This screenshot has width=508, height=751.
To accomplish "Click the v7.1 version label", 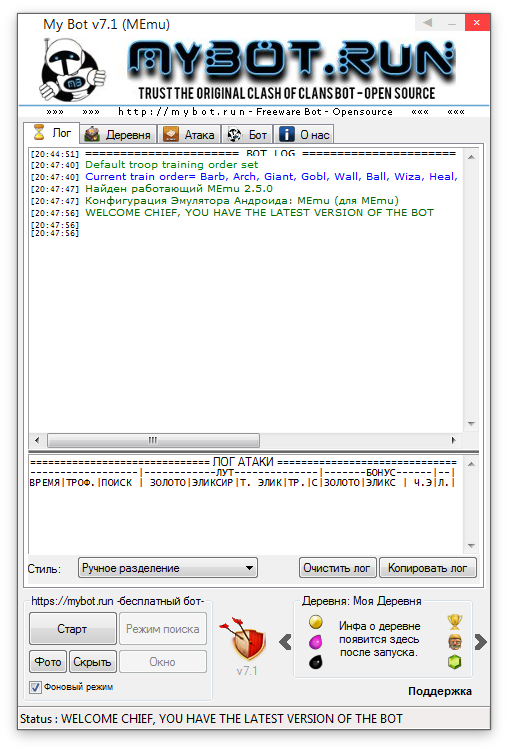I will tap(247, 671).
